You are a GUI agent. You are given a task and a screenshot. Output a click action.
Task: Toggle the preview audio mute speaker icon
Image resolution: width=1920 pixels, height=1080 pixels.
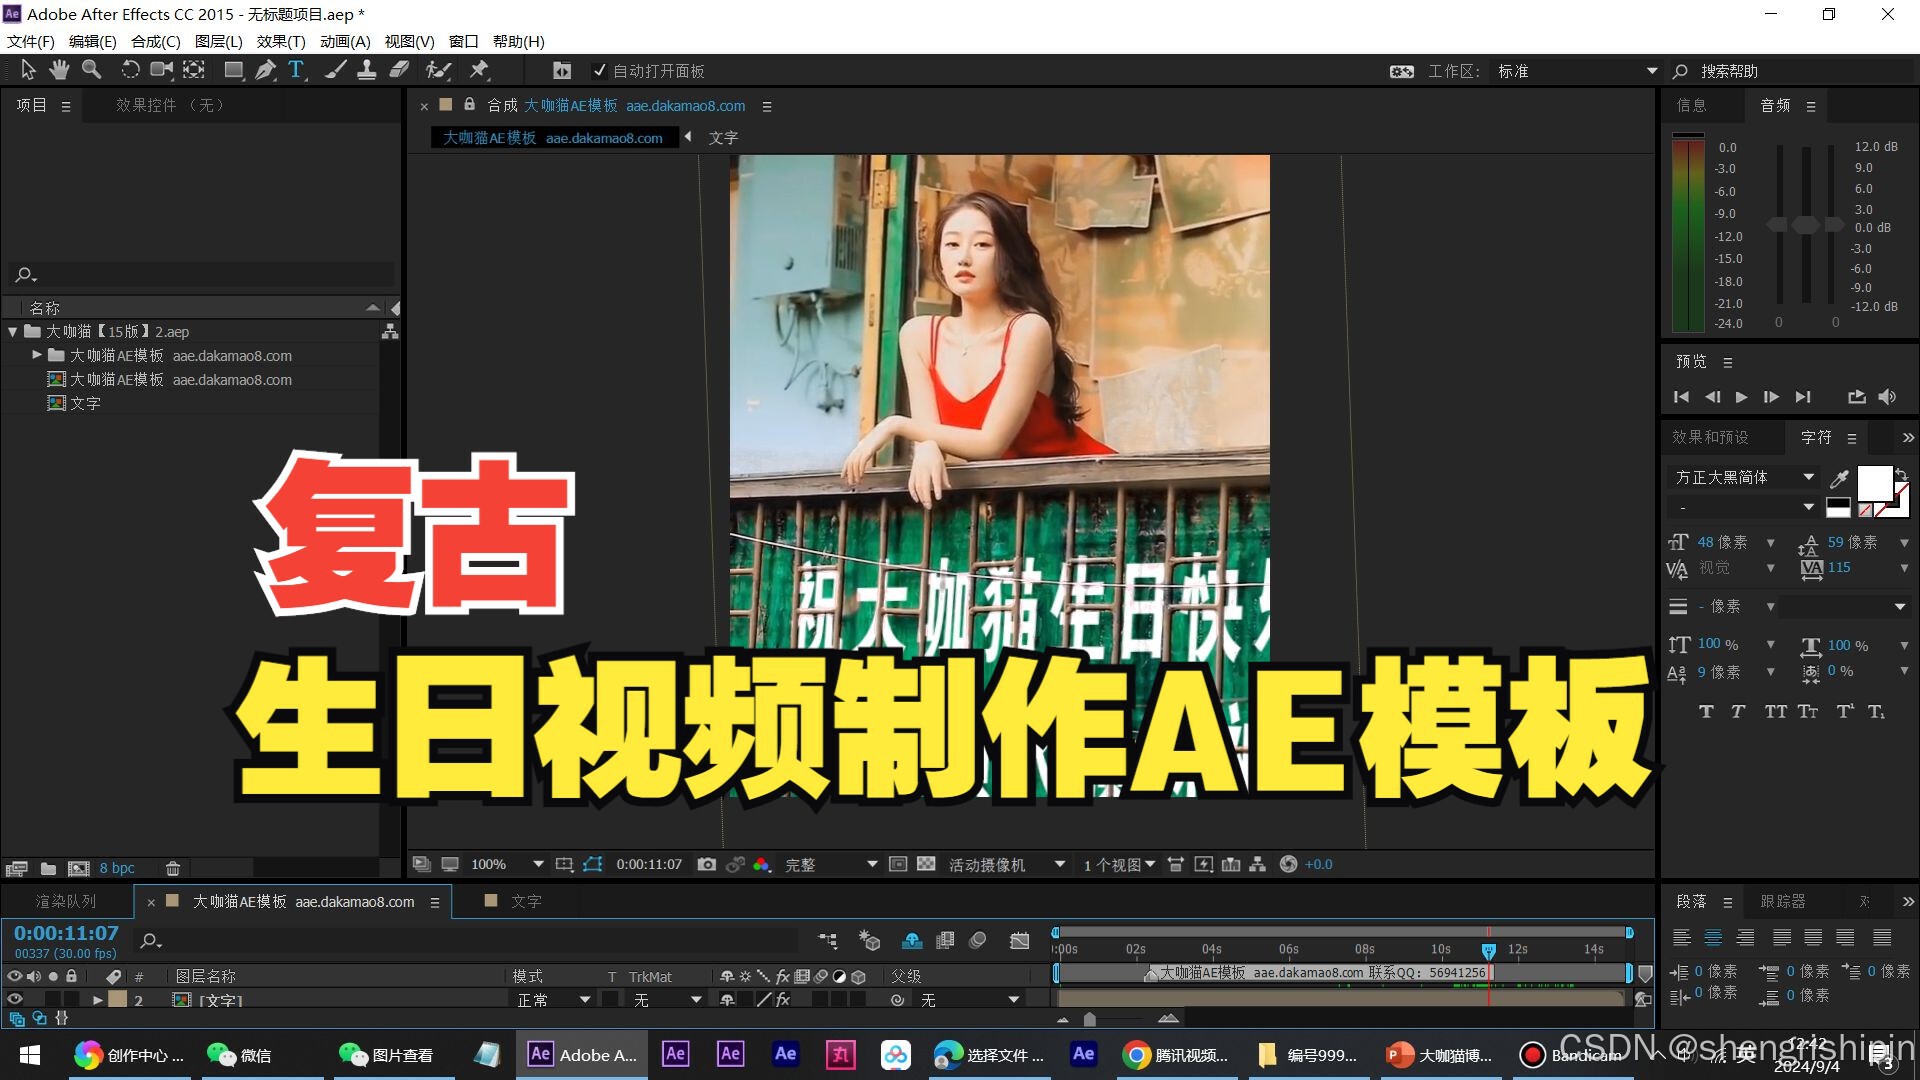[x=1887, y=397]
